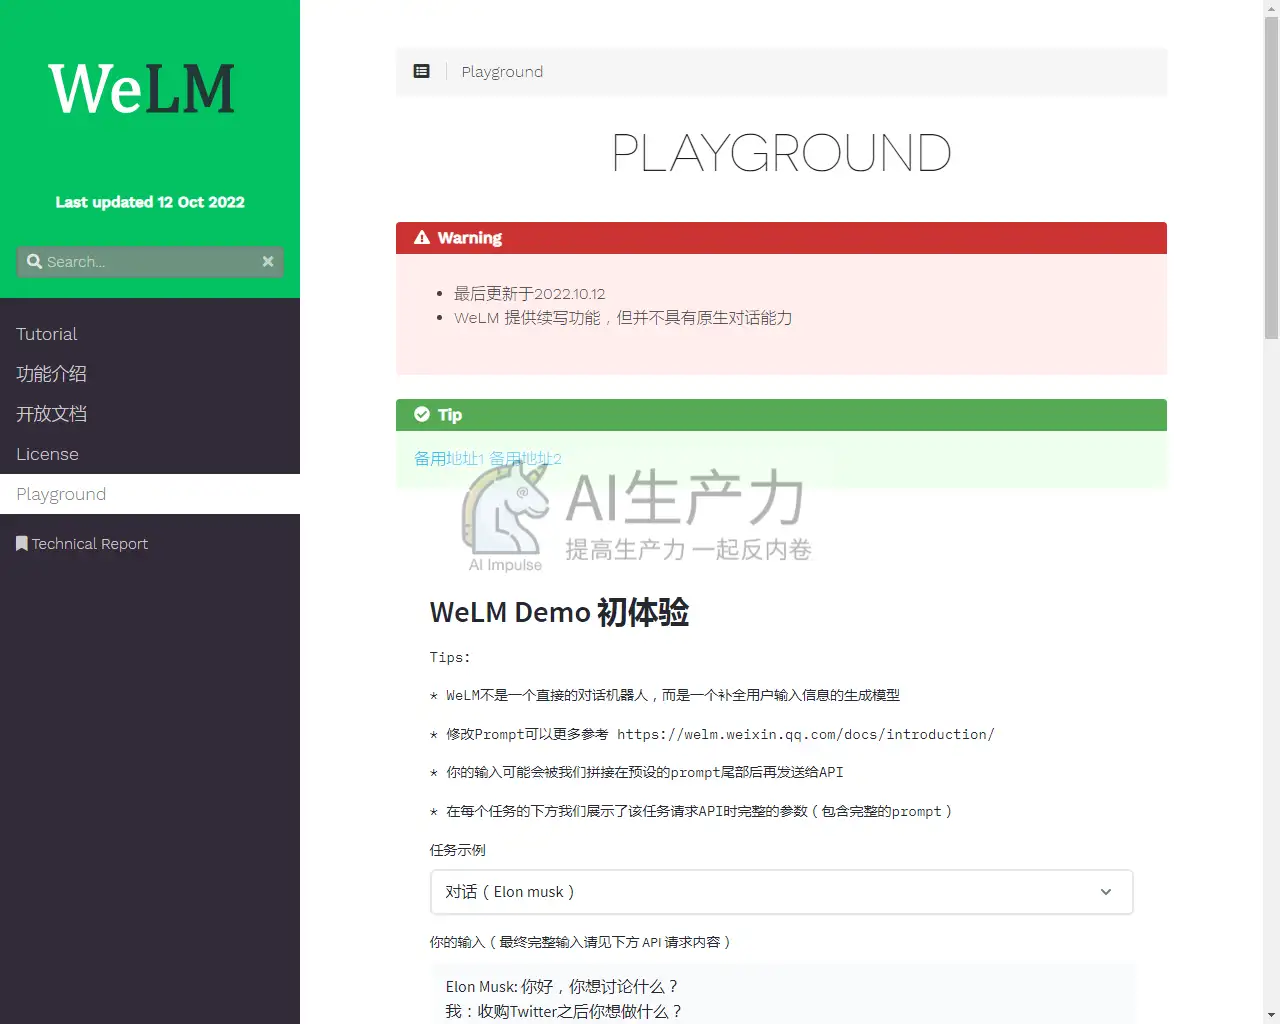1280x1024 pixels.
Task: Open the 开放文档 sidebar item
Action: (150, 414)
